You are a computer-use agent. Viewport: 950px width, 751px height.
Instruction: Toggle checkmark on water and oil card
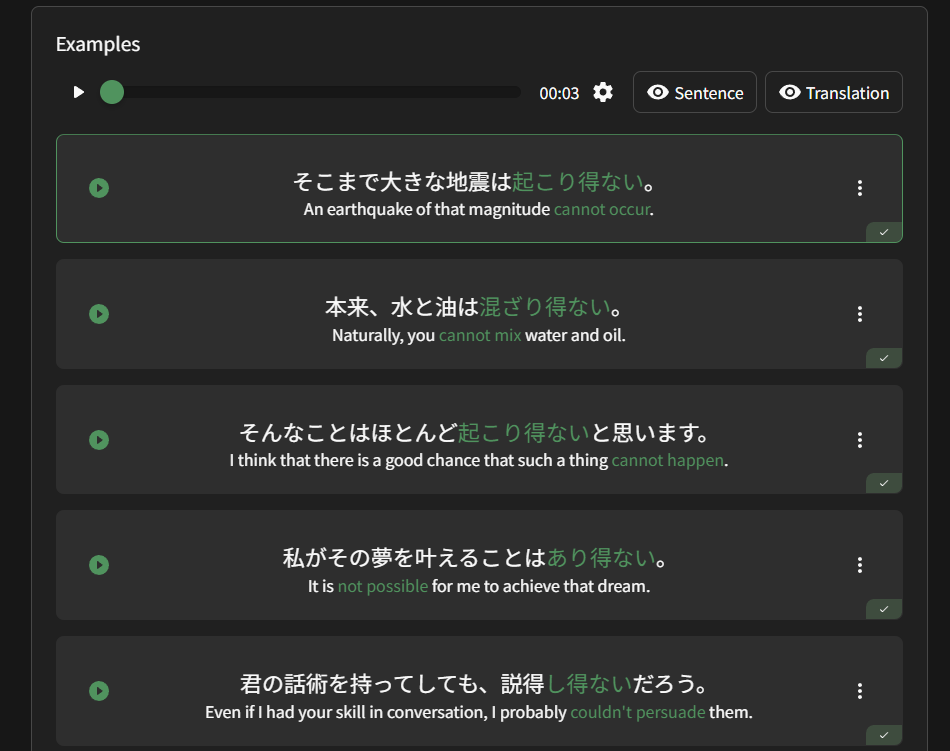[884, 358]
